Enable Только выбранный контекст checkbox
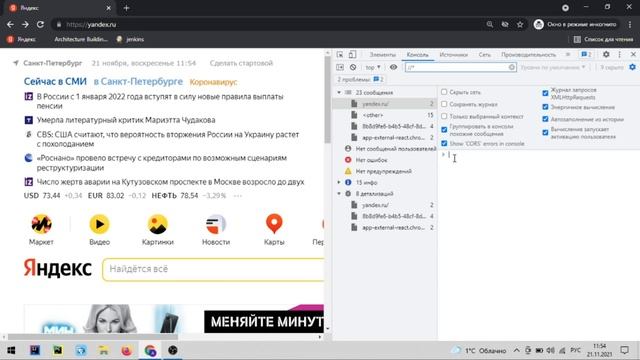 pyautogui.click(x=444, y=116)
